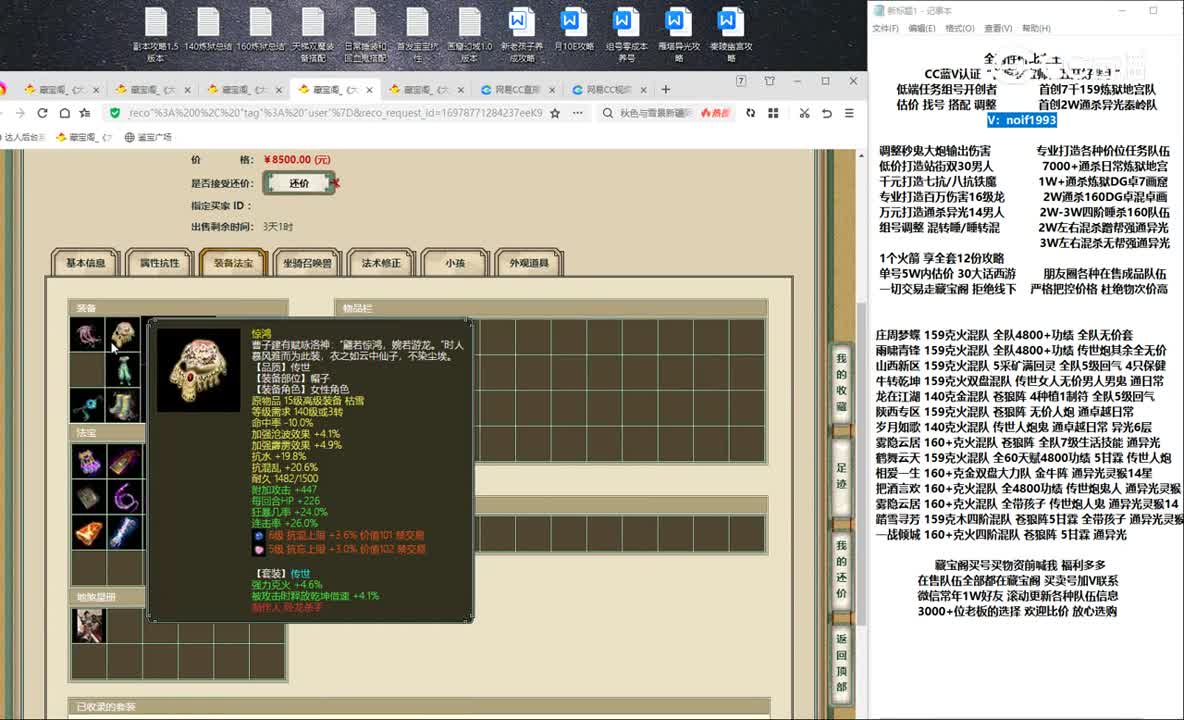Image resolution: width=1184 pixels, height=720 pixels.
Task: Open desktop document 月10E攻略
Action: [x=573, y=30]
